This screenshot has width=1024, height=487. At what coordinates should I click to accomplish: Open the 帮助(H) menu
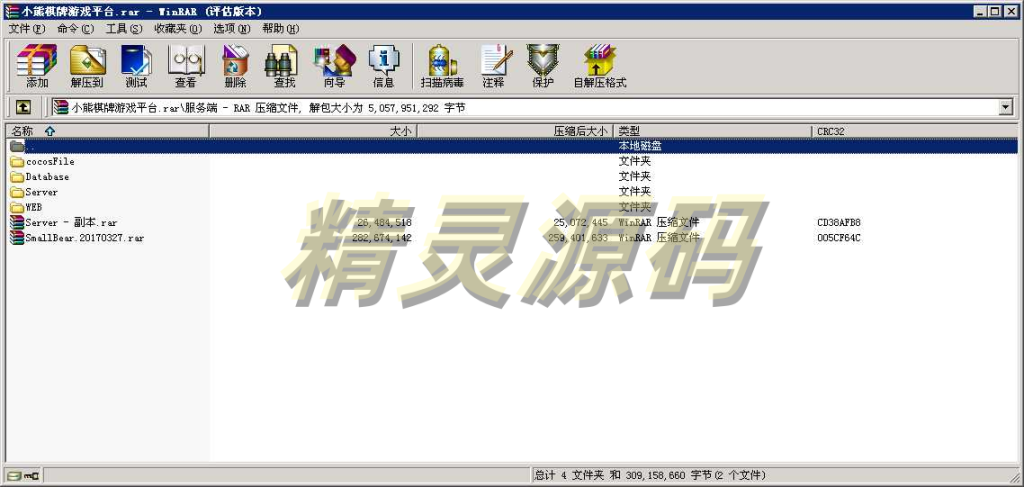pos(280,29)
